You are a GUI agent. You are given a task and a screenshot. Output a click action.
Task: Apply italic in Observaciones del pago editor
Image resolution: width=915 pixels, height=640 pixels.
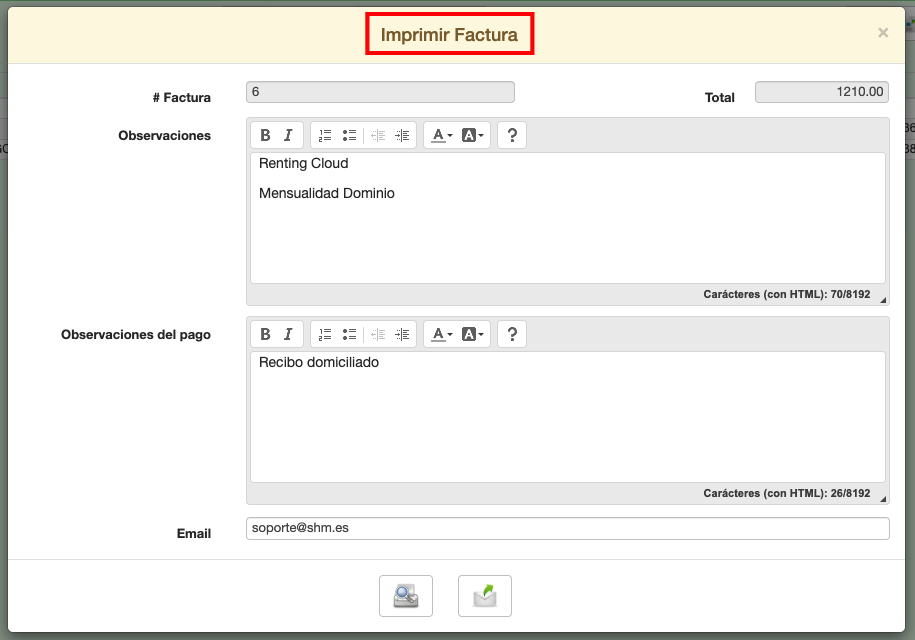click(288, 334)
